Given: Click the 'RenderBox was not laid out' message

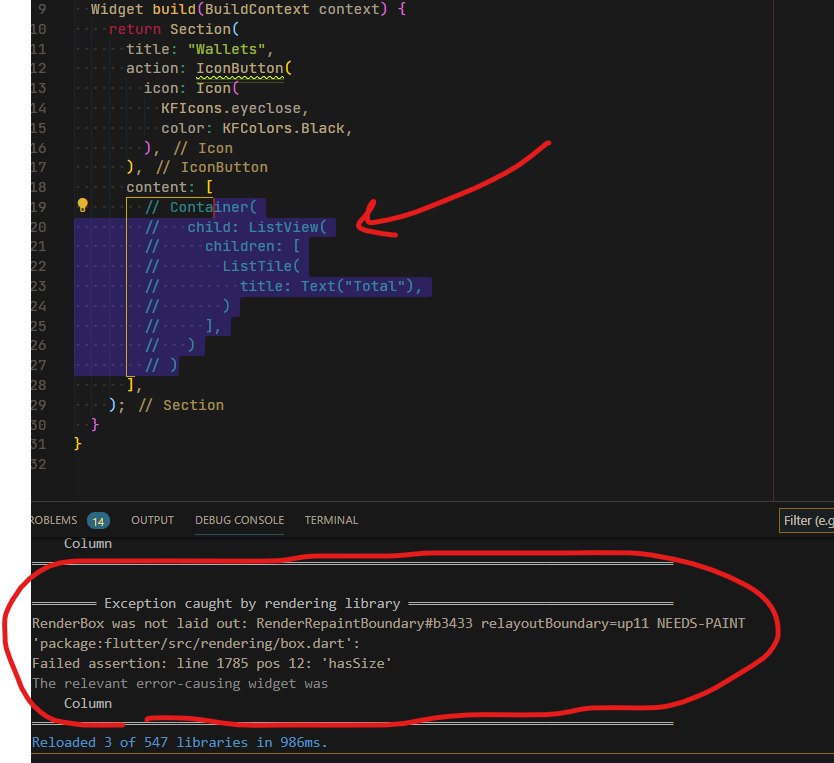Looking at the screenshot, I should coord(388,623).
